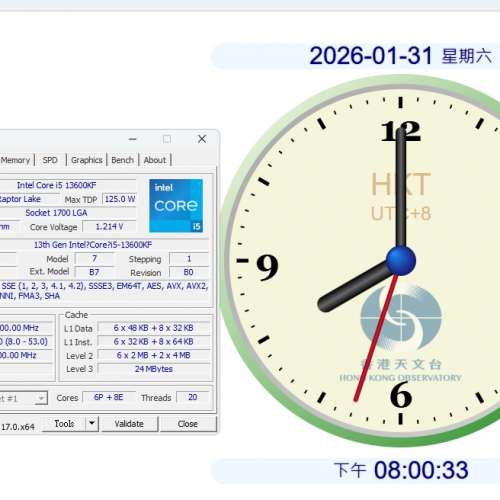Image resolution: width=500 pixels, height=500 pixels.
Task: Expand the Tools dropdown arrow
Action: pyautogui.click(x=92, y=424)
